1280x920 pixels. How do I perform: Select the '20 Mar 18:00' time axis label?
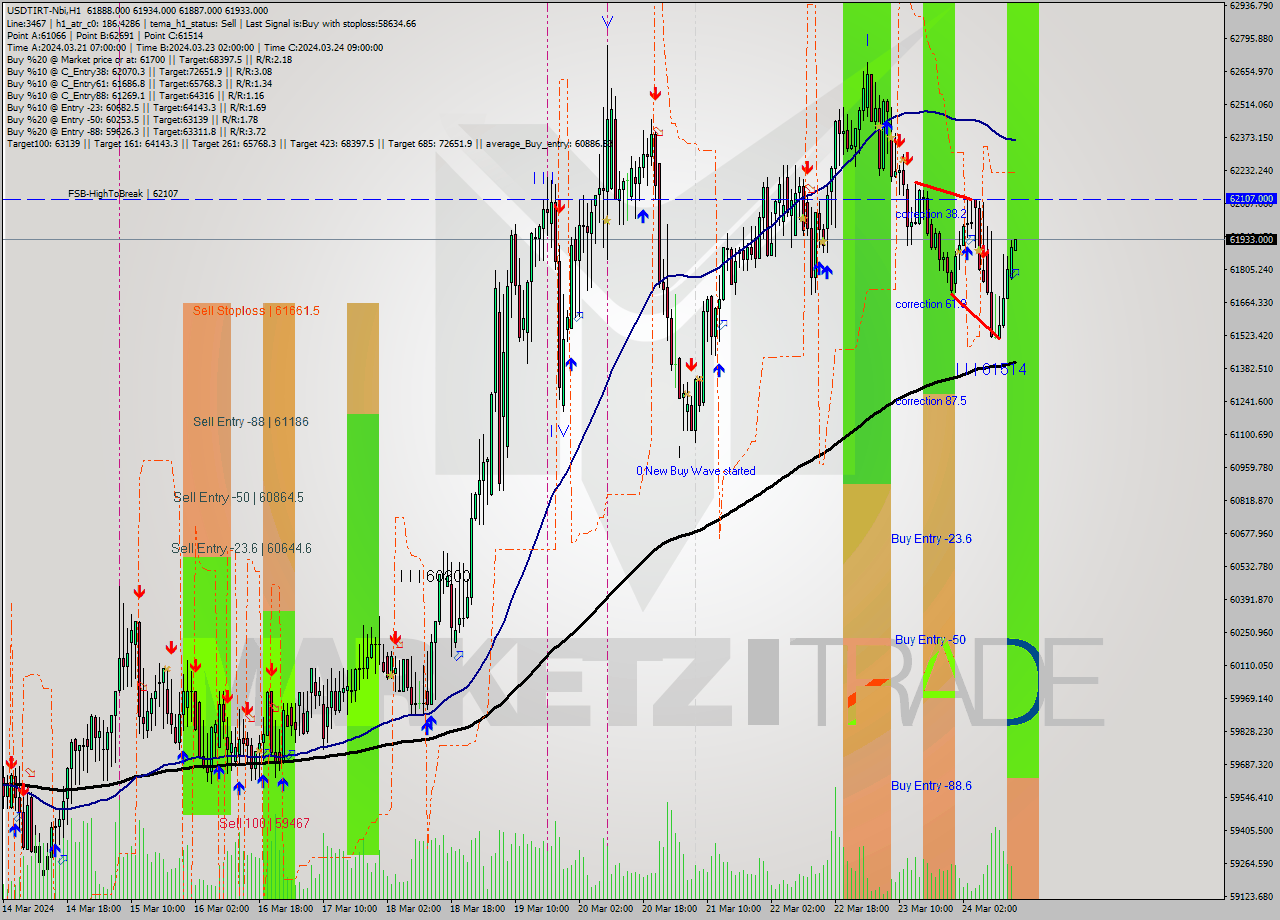[670, 909]
